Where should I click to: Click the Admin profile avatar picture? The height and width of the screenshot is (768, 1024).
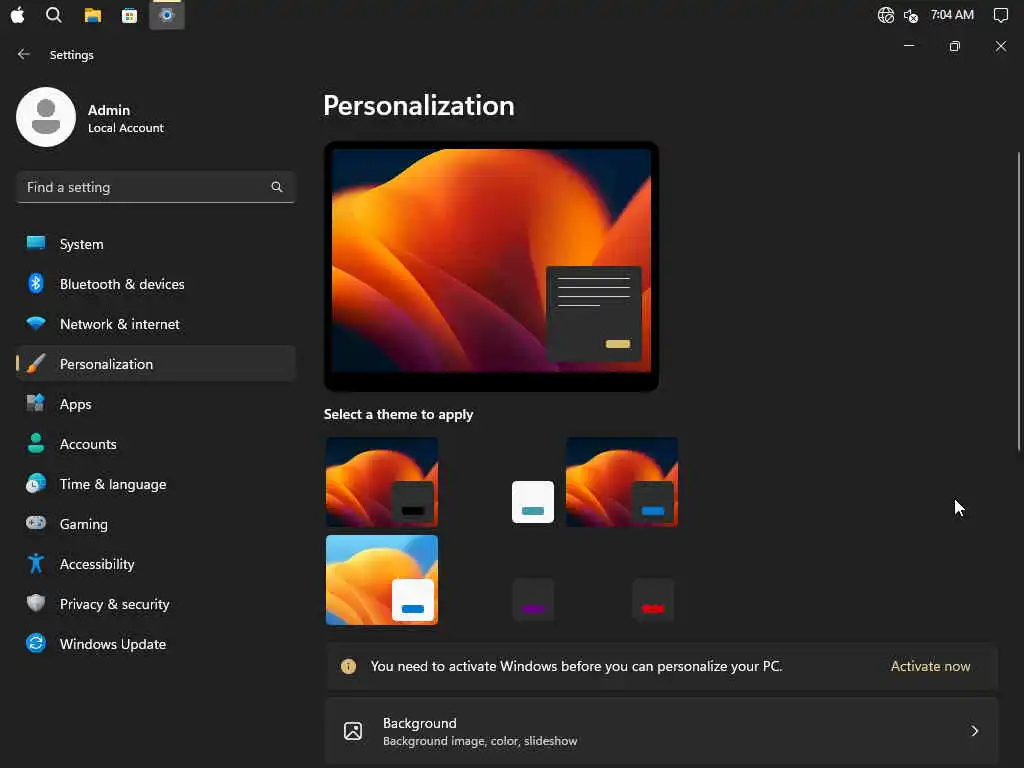[46, 117]
